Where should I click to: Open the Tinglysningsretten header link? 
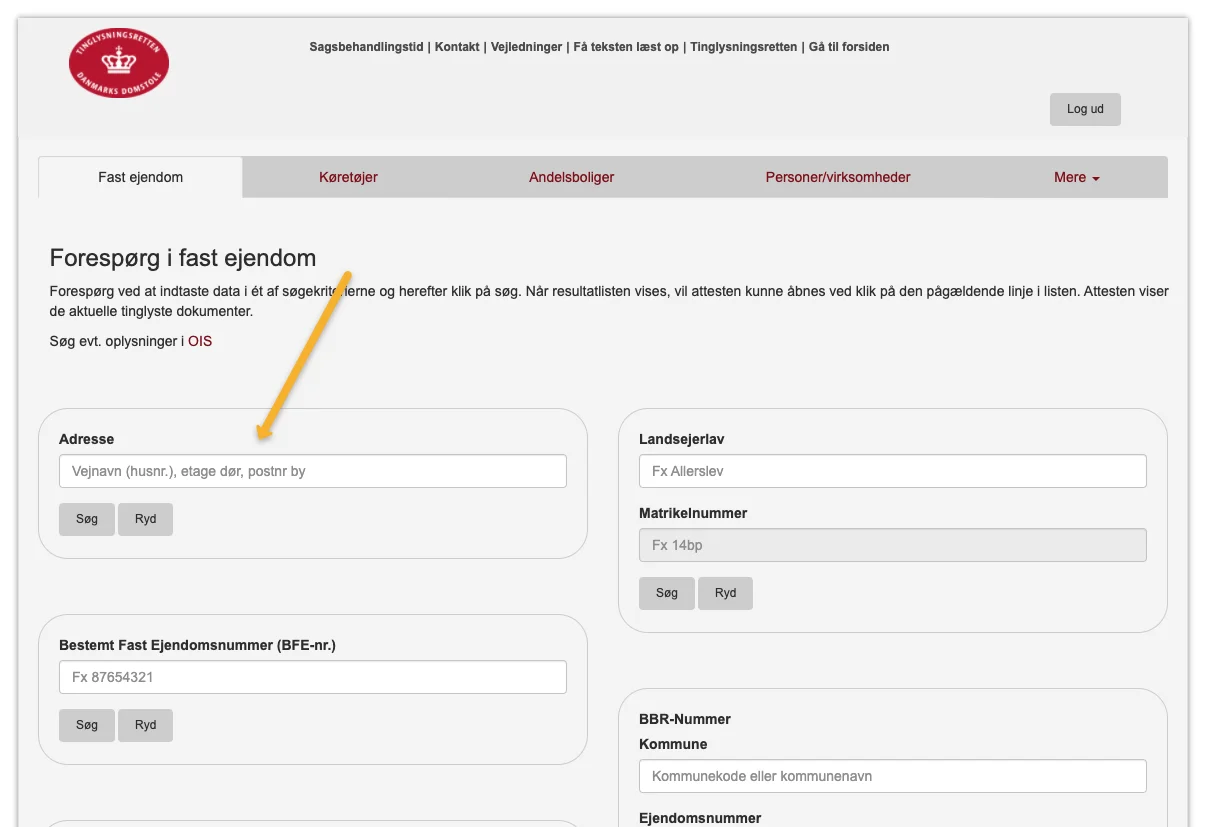tap(744, 47)
